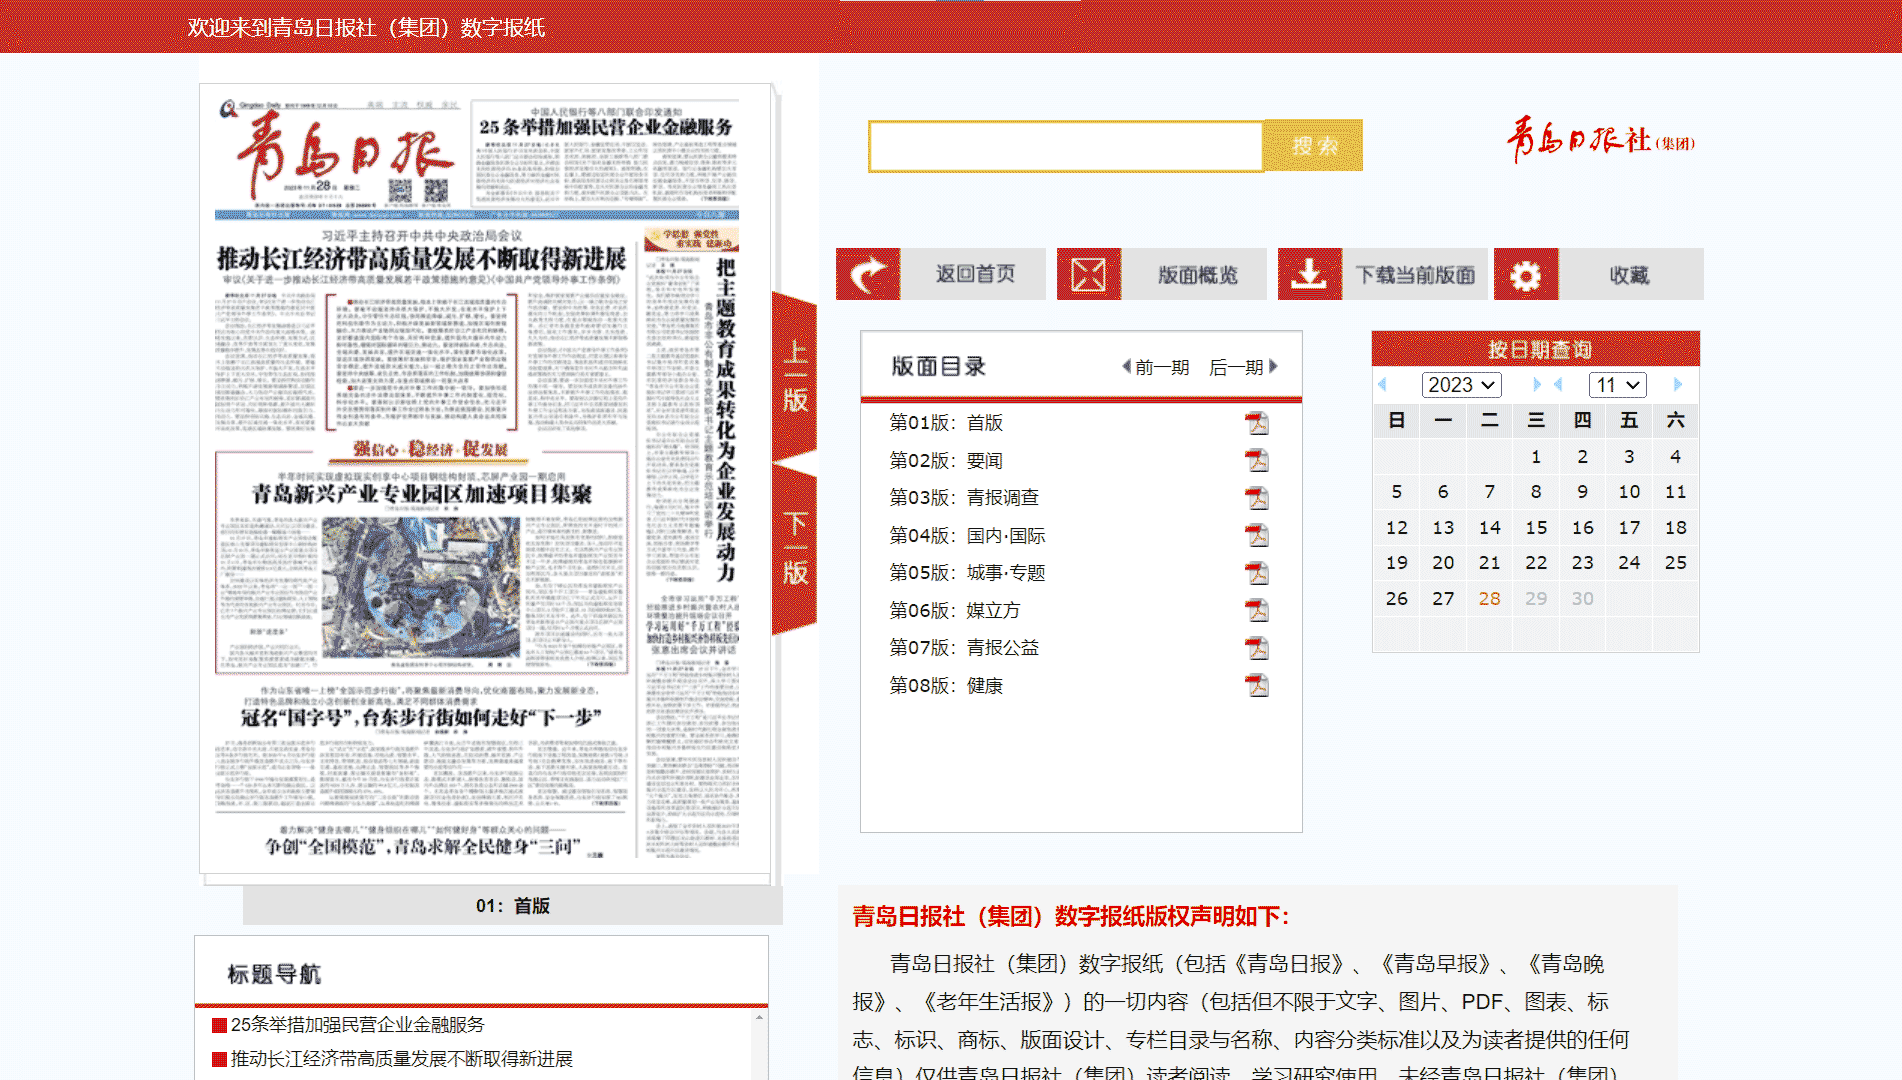This screenshot has width=1902, height=1080.
Task: Open 第03版：青报调查 in the page list
Action: [964, 498]
